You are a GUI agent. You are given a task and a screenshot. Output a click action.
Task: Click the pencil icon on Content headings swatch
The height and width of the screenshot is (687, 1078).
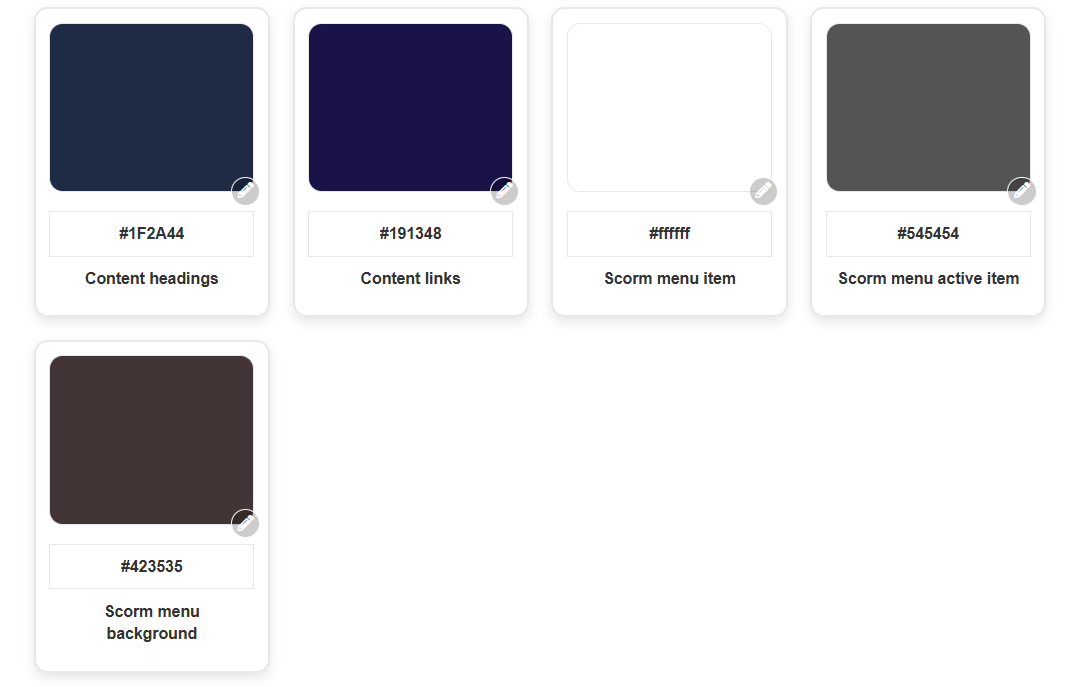pyautogui.click(x=245, y=190)
